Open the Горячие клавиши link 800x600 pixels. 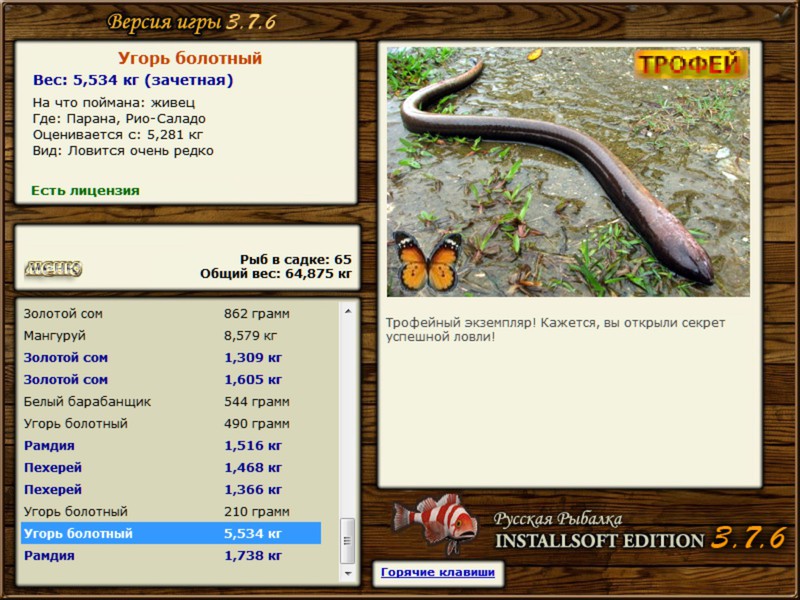(x=438, y=572)
